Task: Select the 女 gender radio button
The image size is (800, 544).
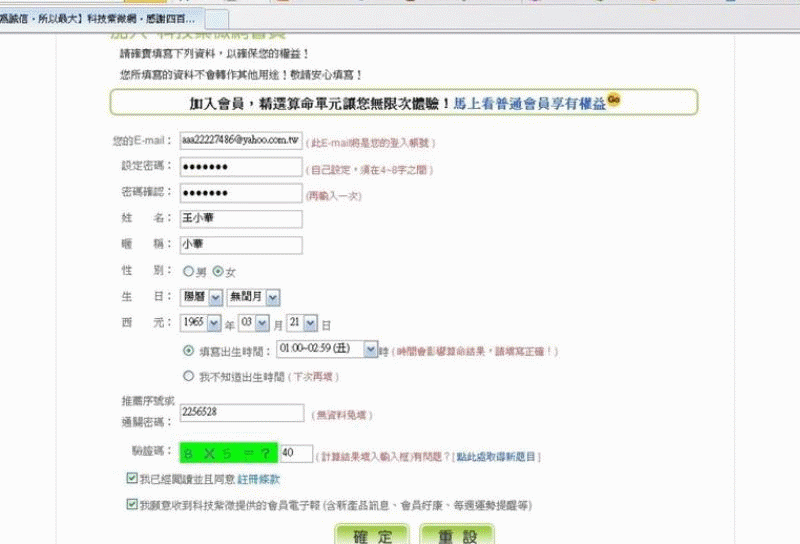Action: pos(218,271)
